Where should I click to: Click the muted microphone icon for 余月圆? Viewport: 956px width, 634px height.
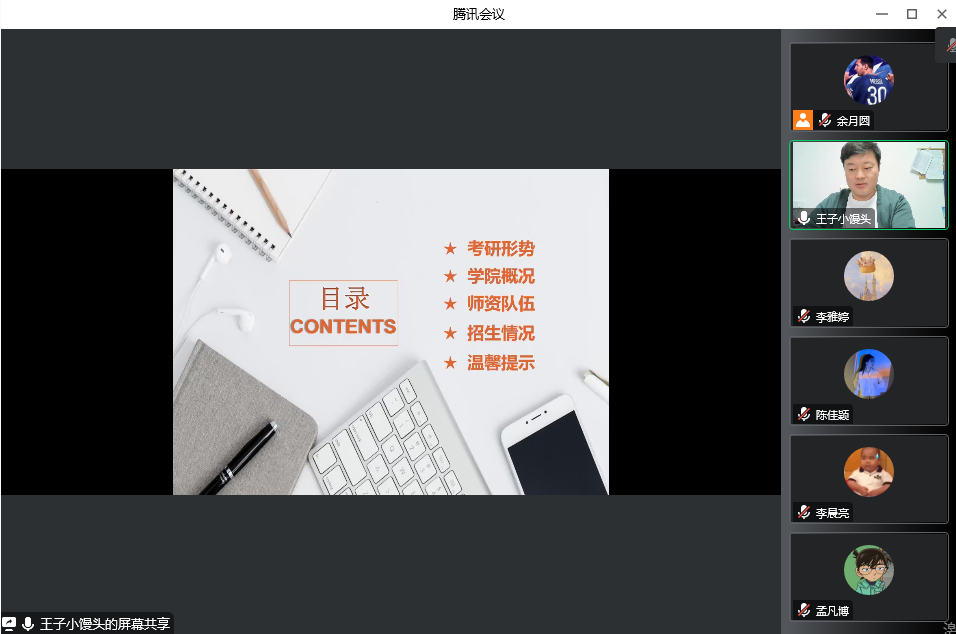[825, 120]
